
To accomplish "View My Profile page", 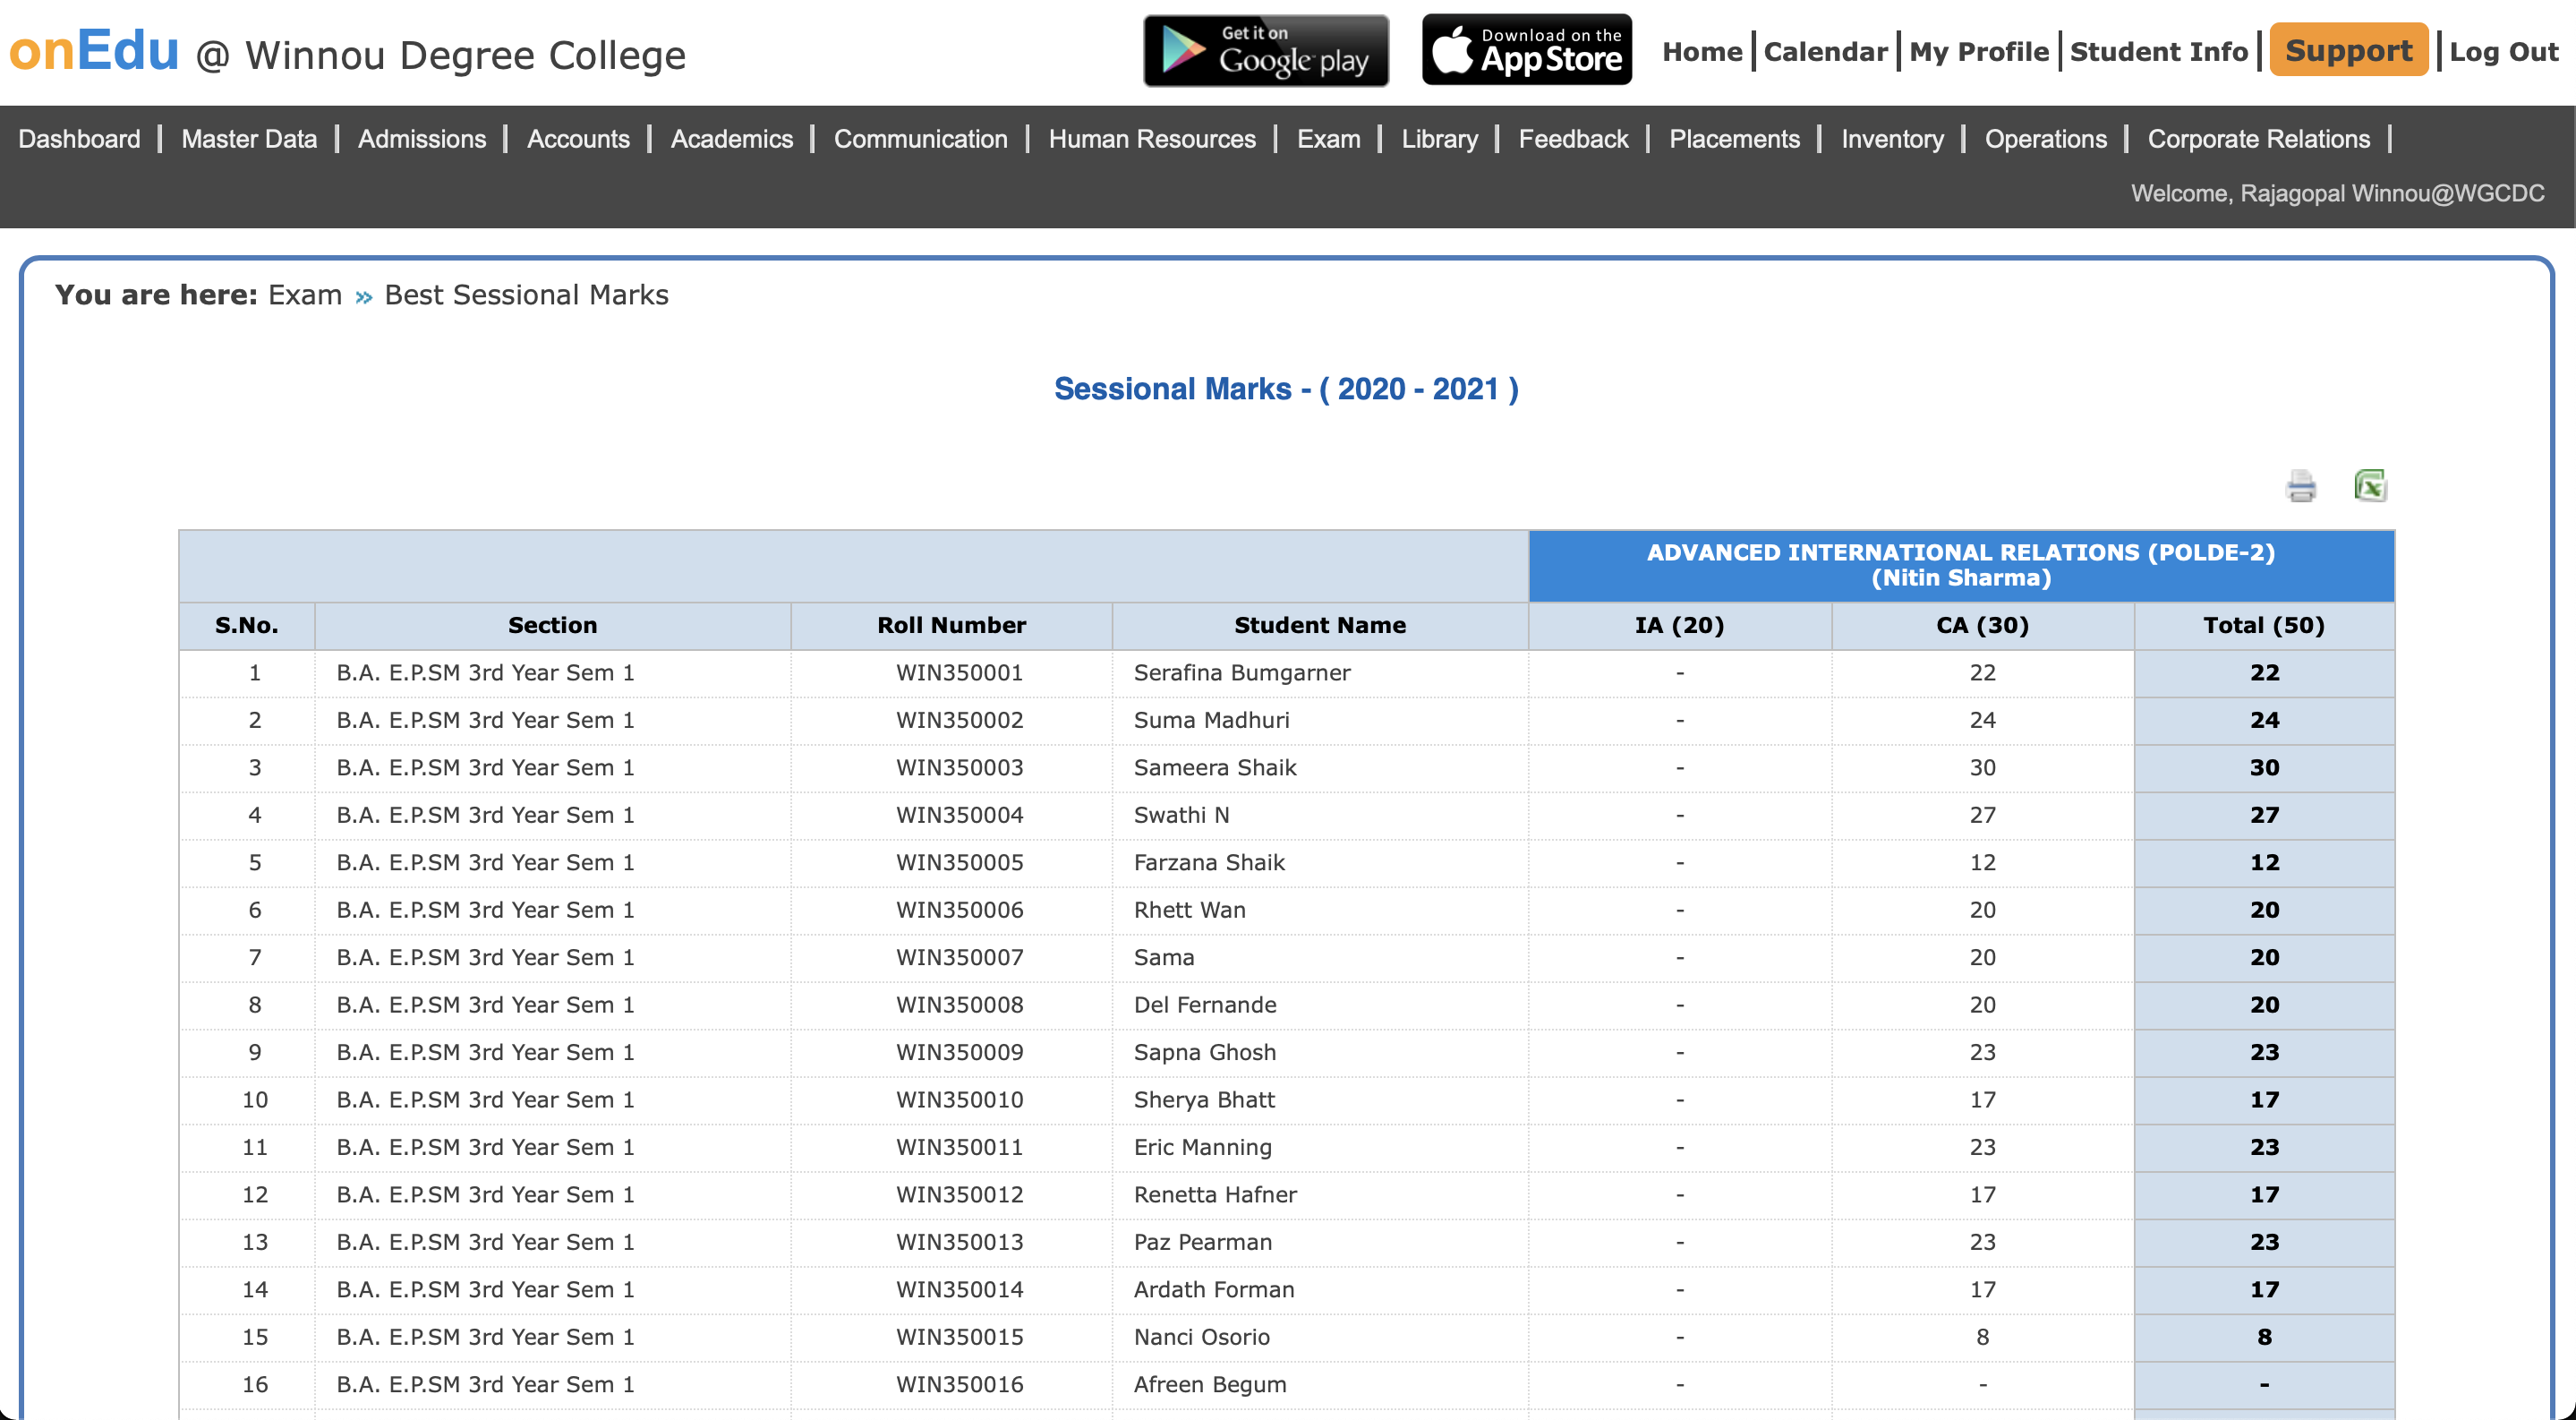I will tap(1978, 52).
